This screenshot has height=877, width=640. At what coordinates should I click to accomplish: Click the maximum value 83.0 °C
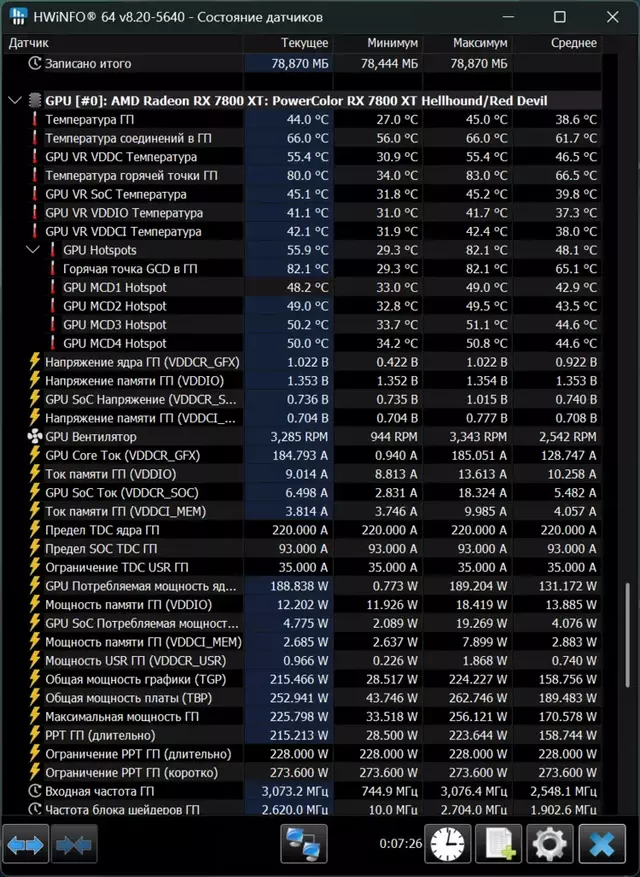click(x=487, y=176)
